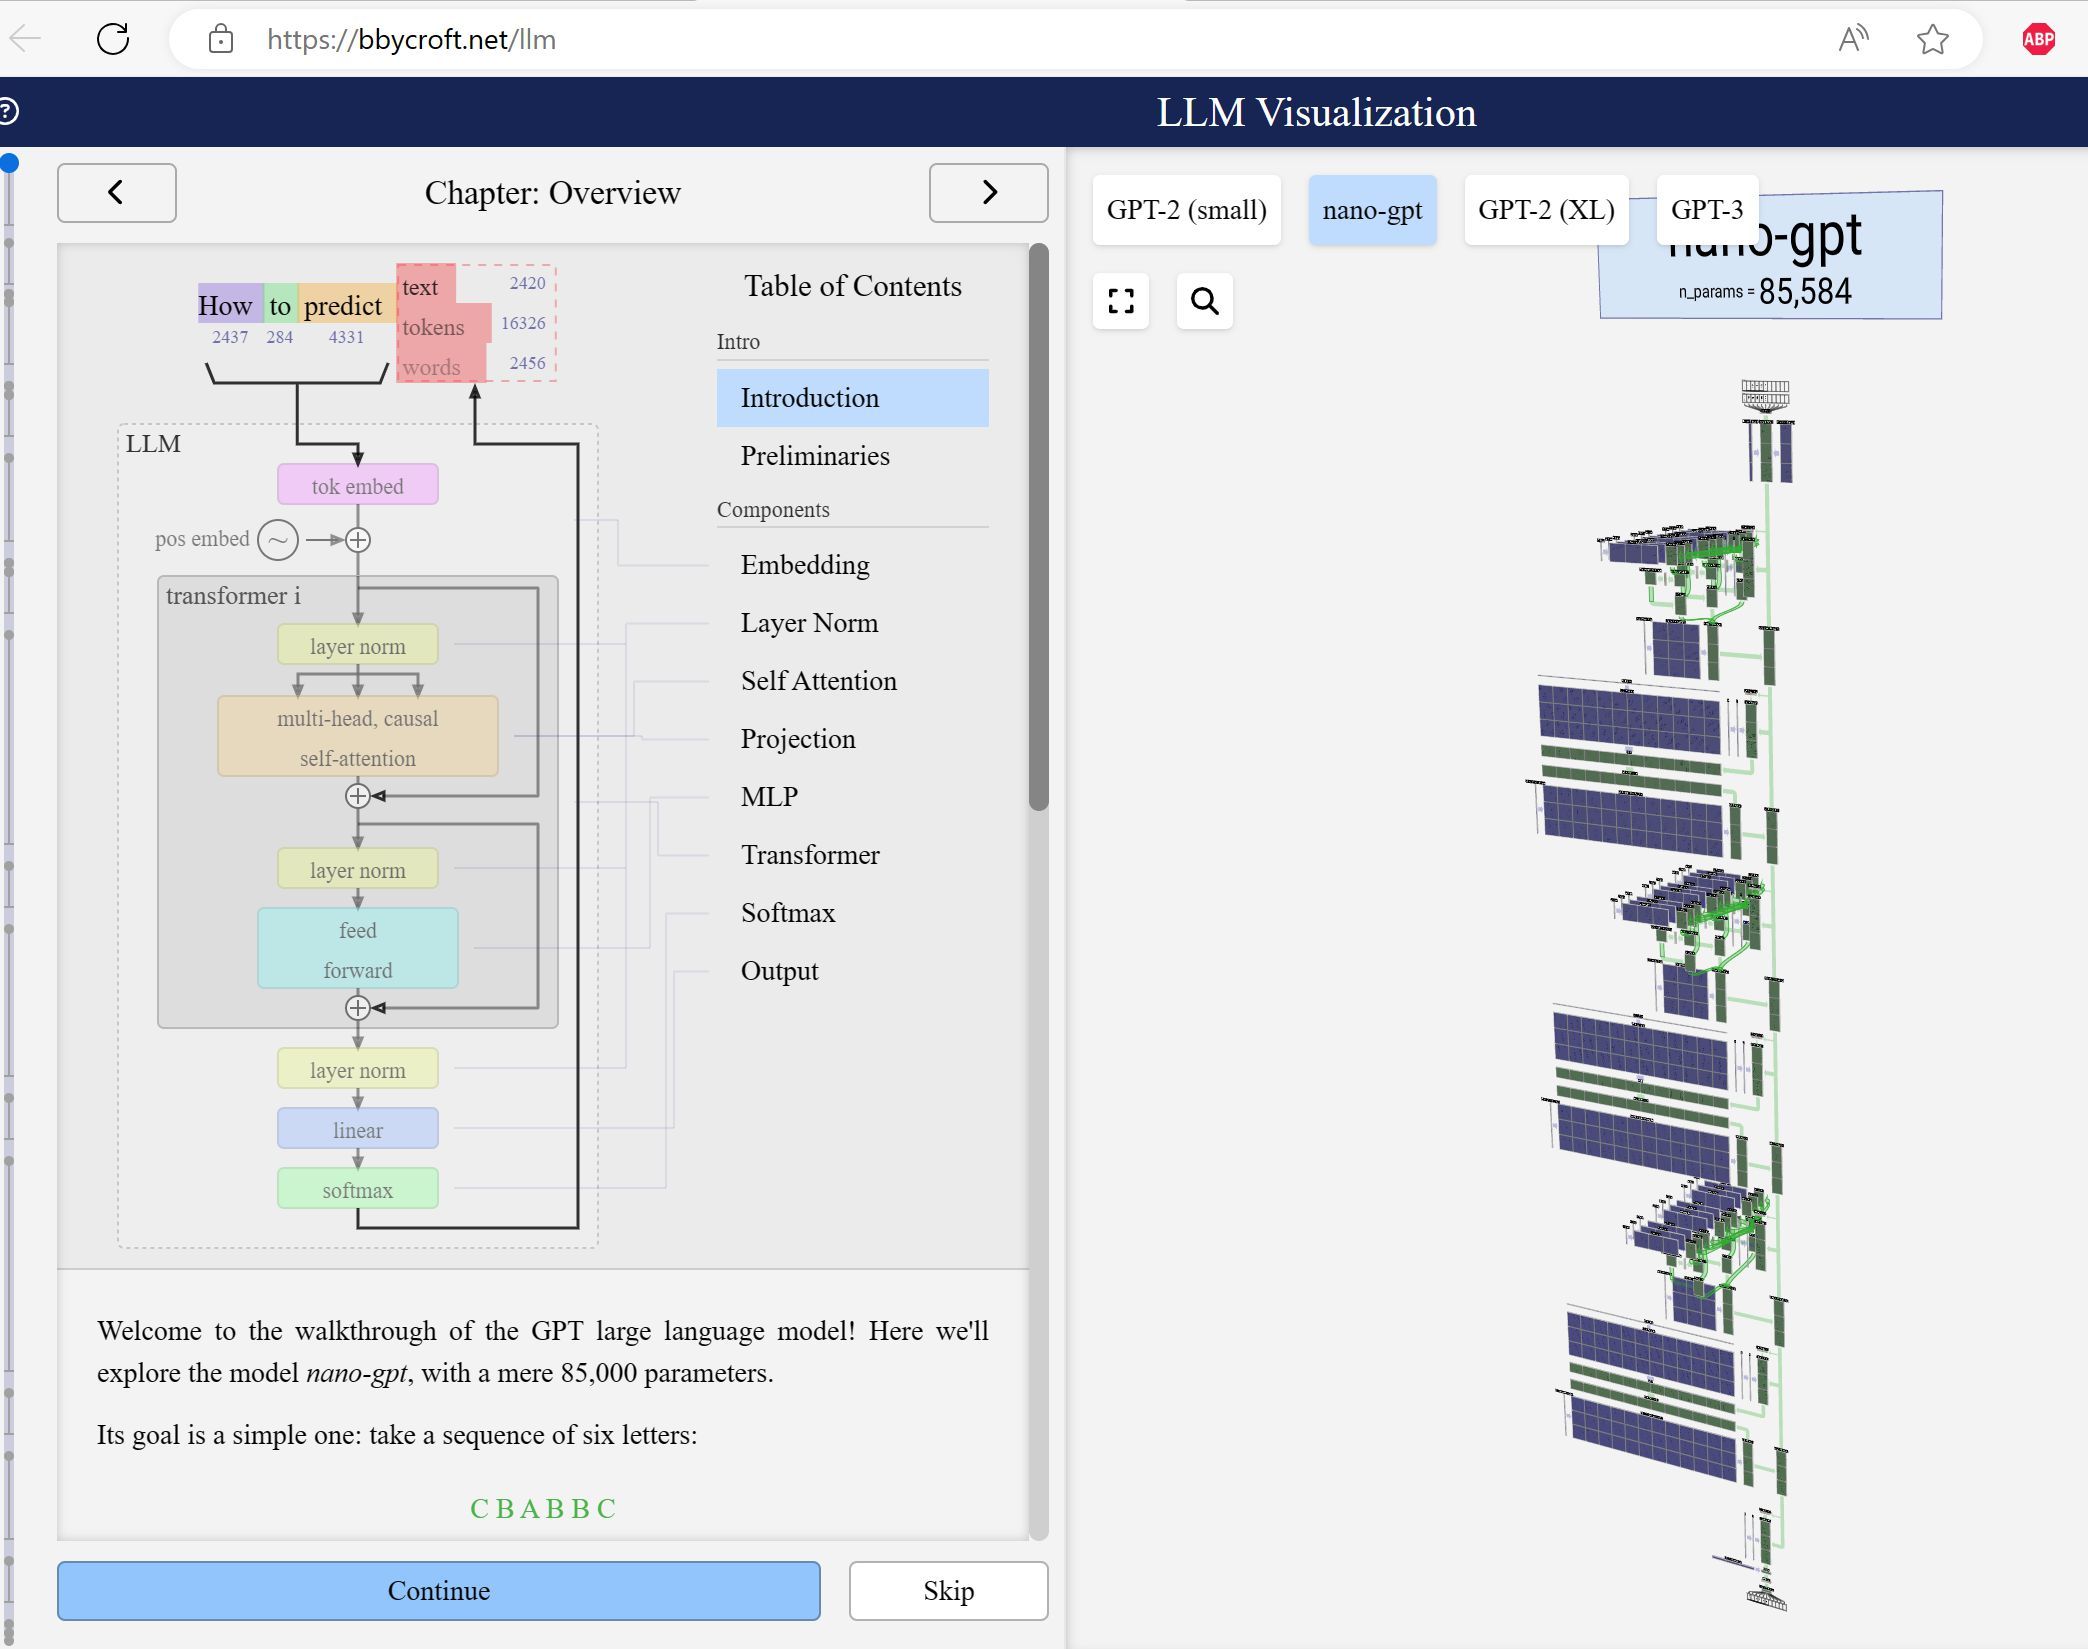2088x1649 pixels.
Task: Jump to the Softmax section
Action: coord(852,913)
